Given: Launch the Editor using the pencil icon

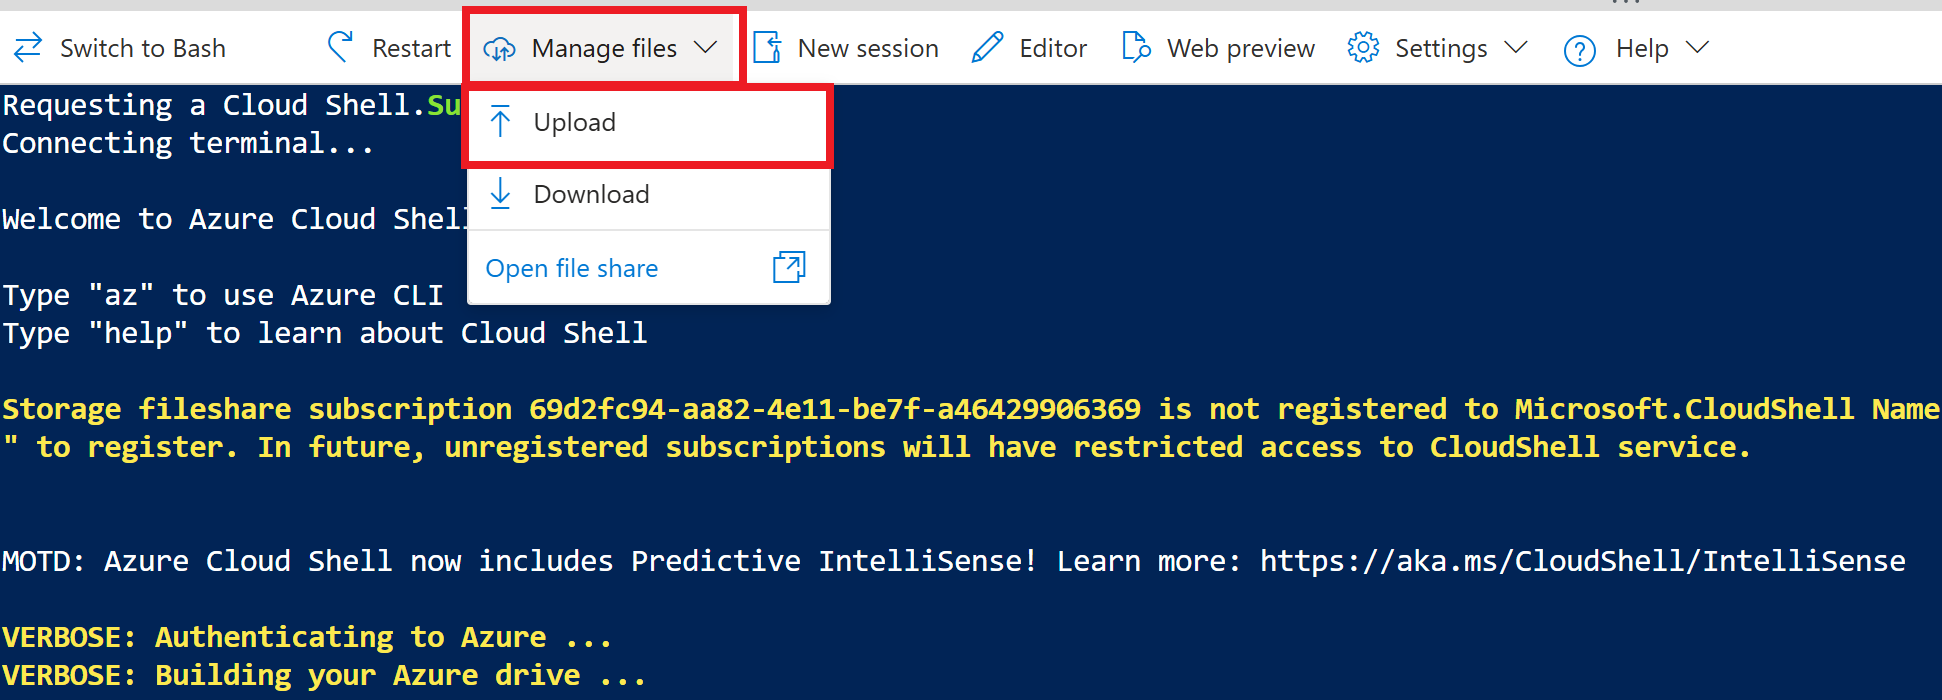Looking at the screenshot, I should (x=986, y=47).
